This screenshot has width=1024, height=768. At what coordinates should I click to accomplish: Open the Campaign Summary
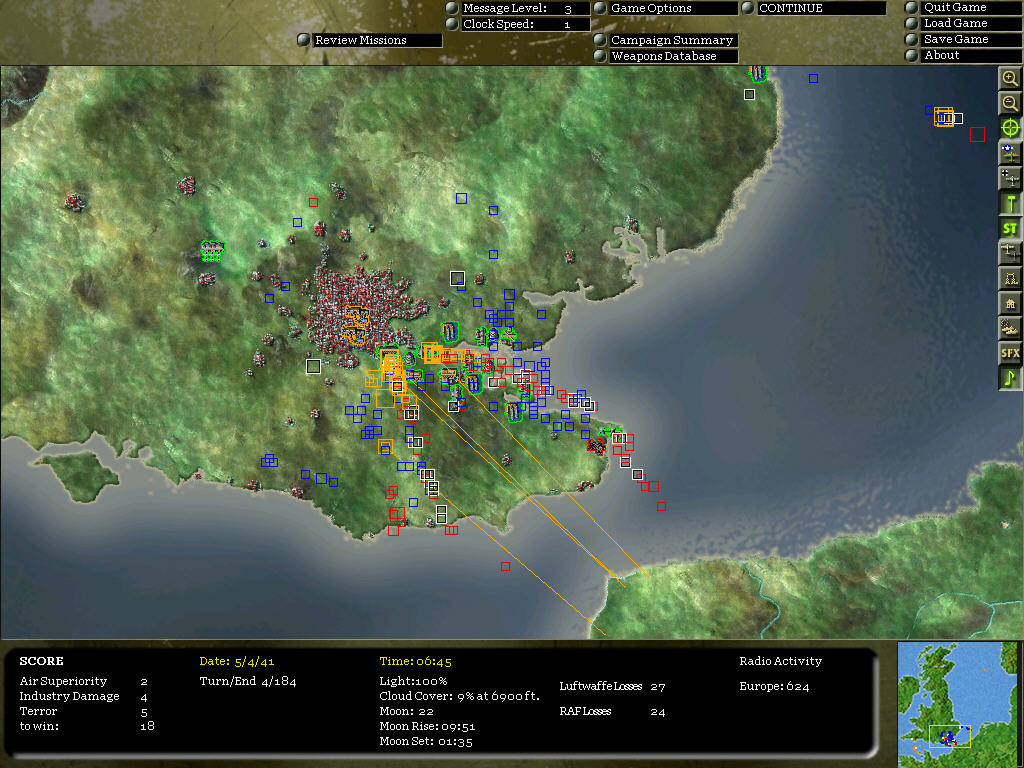tap(673, 40)
